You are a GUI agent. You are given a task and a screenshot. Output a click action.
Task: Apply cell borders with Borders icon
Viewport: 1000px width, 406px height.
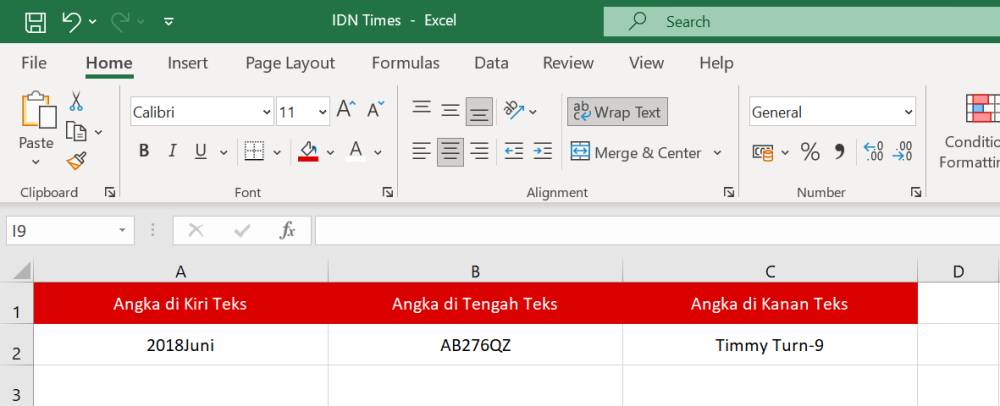[254, 152]
